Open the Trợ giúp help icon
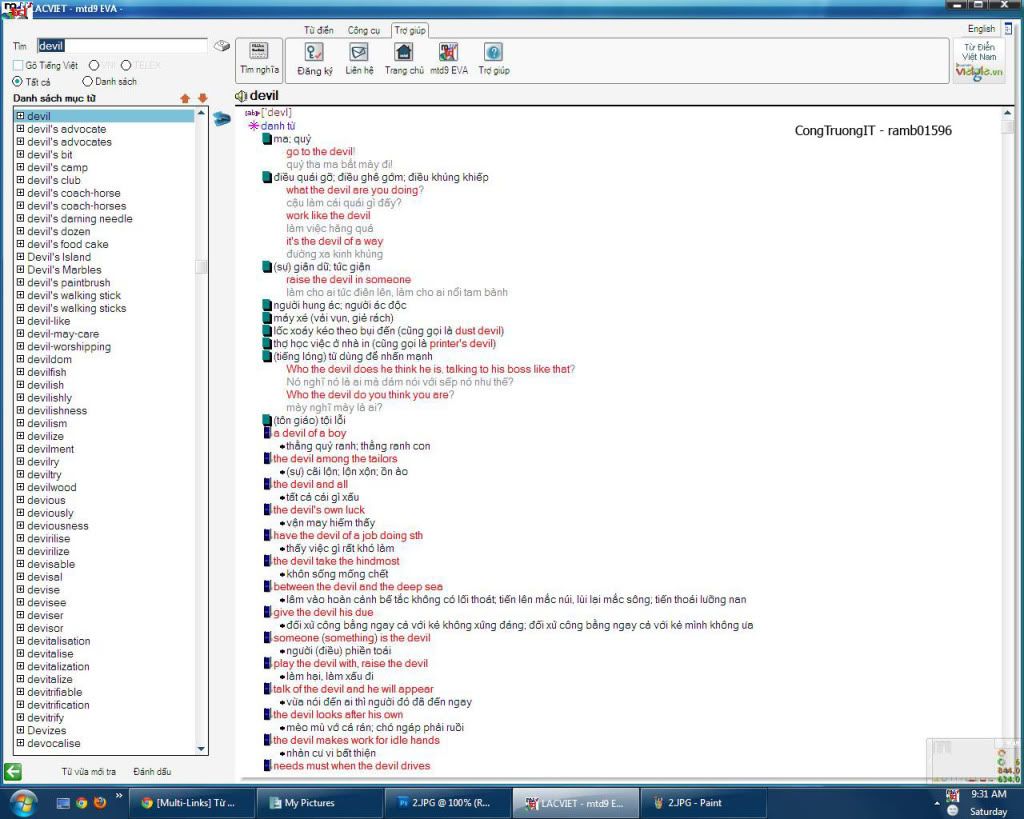The image size is (1024, 819). [x=493, y=52]
